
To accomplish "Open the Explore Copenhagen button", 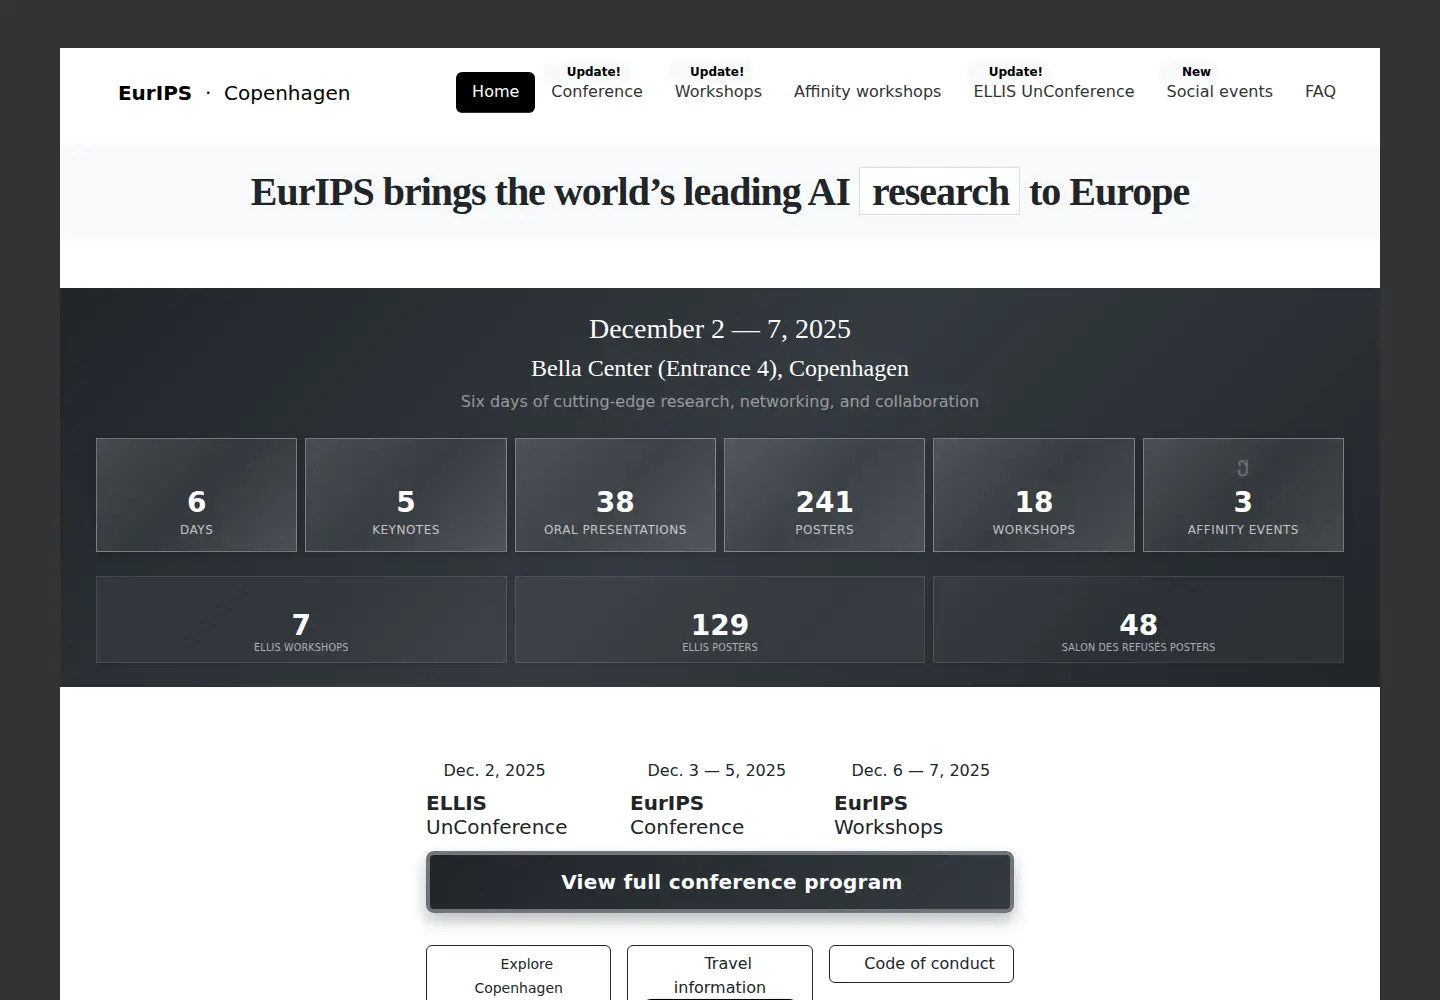I will coord(518,975).
